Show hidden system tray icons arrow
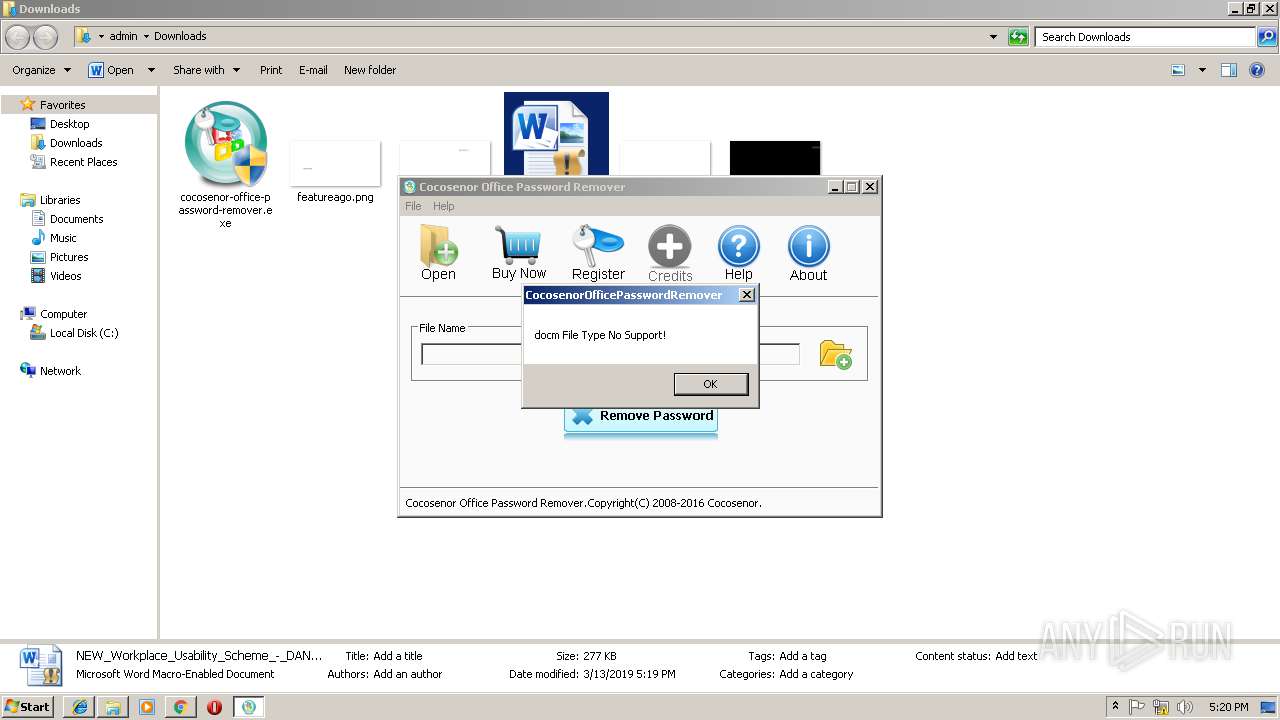The image size is (1280, 720). (x=1115, y=706)
